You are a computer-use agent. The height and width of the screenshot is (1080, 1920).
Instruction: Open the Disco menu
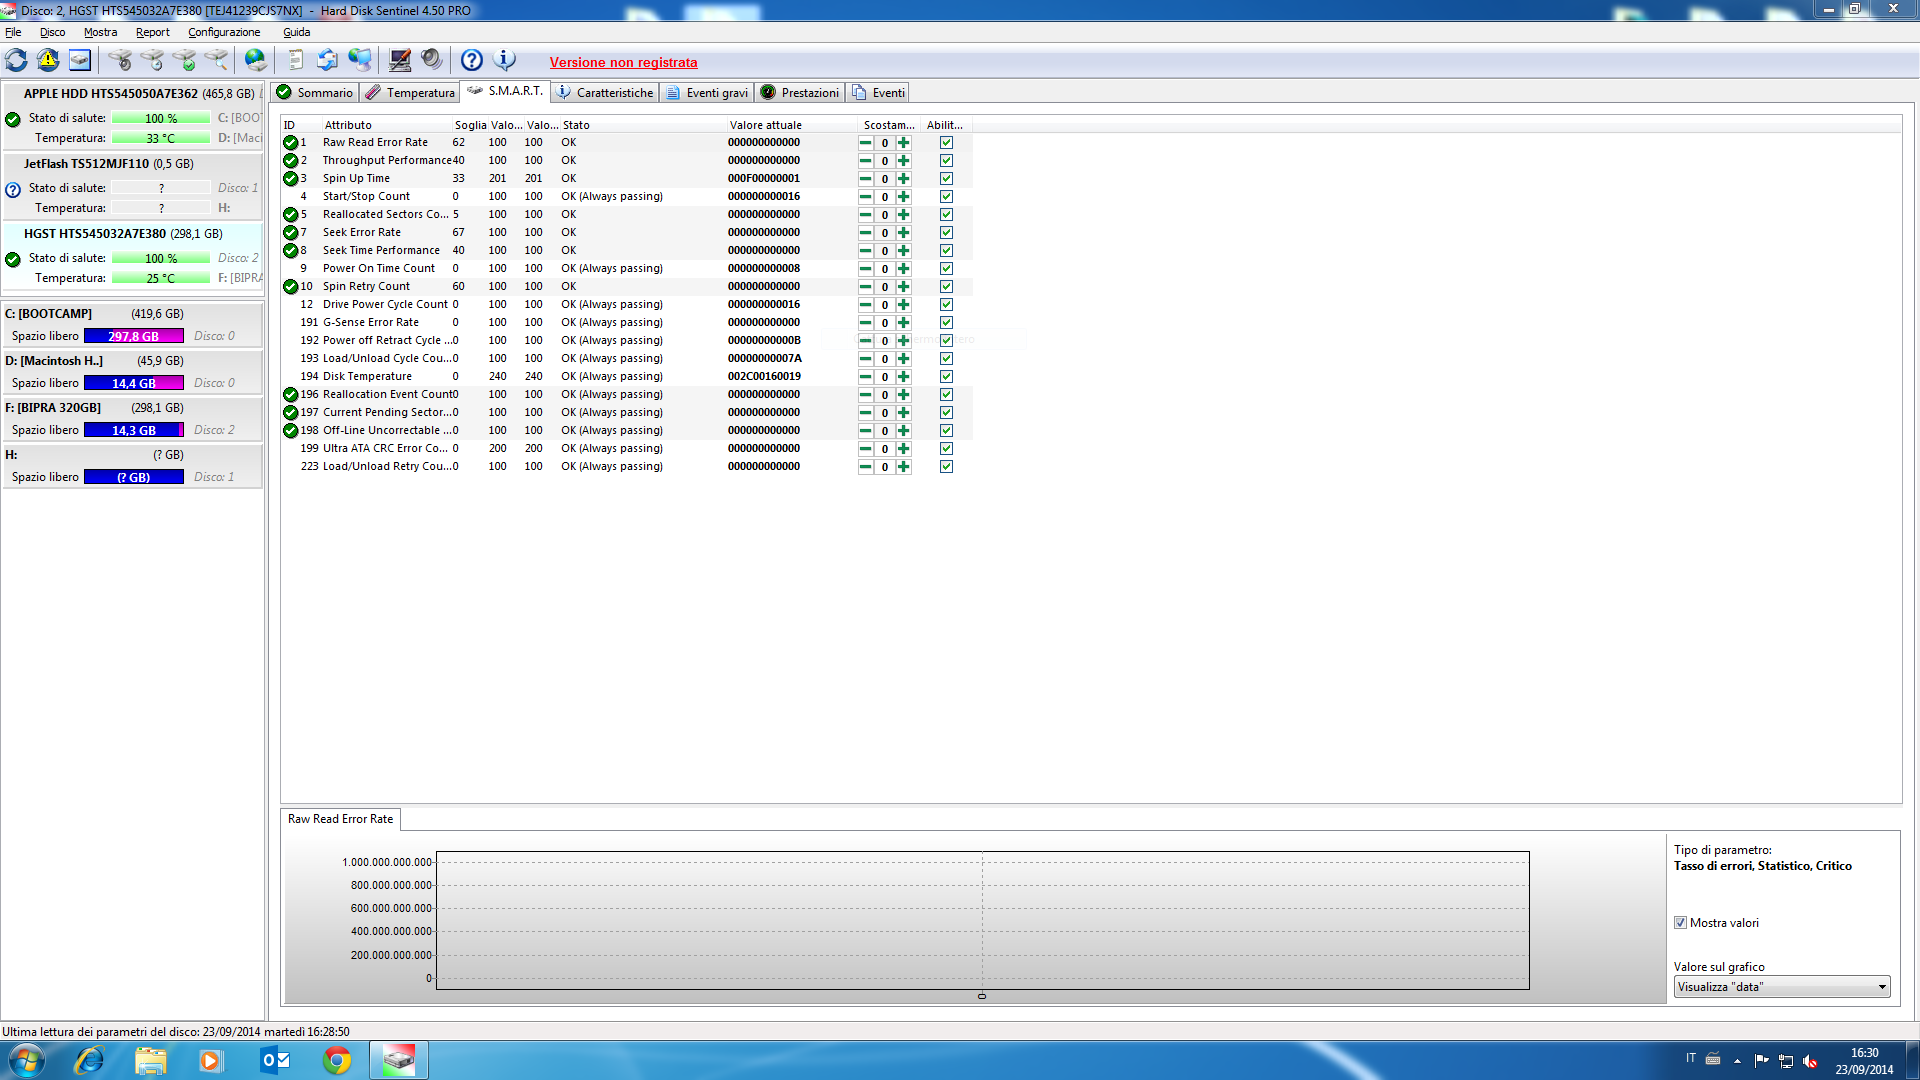52,32
